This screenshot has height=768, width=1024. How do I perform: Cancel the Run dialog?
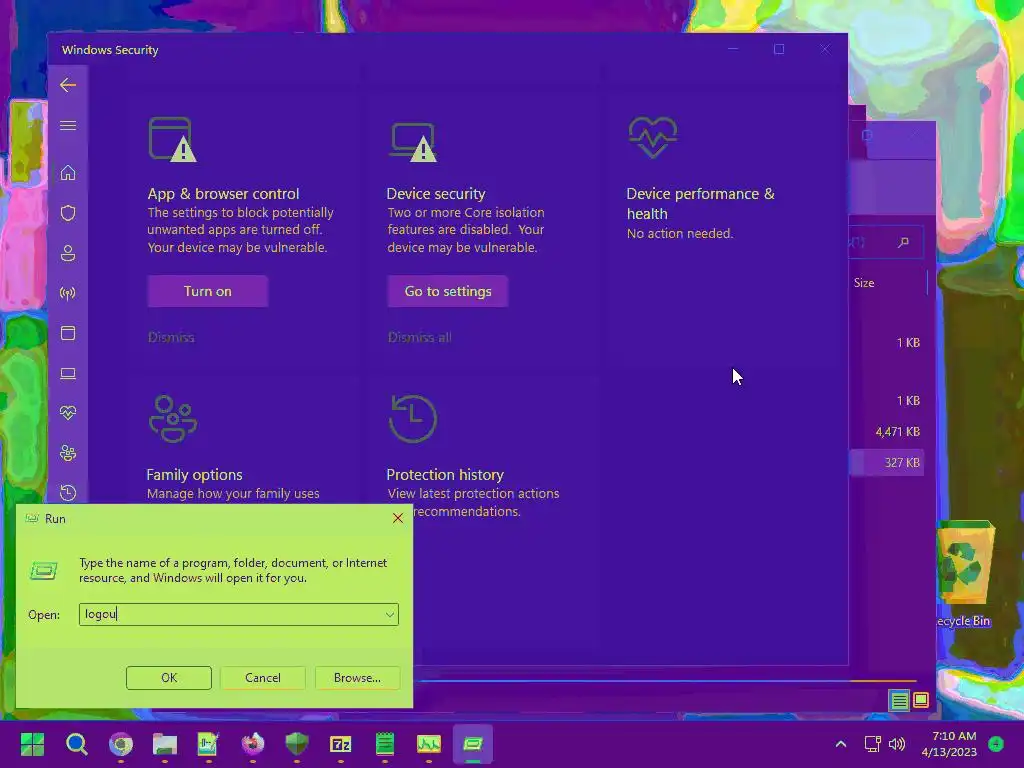[x=263, y=678]
